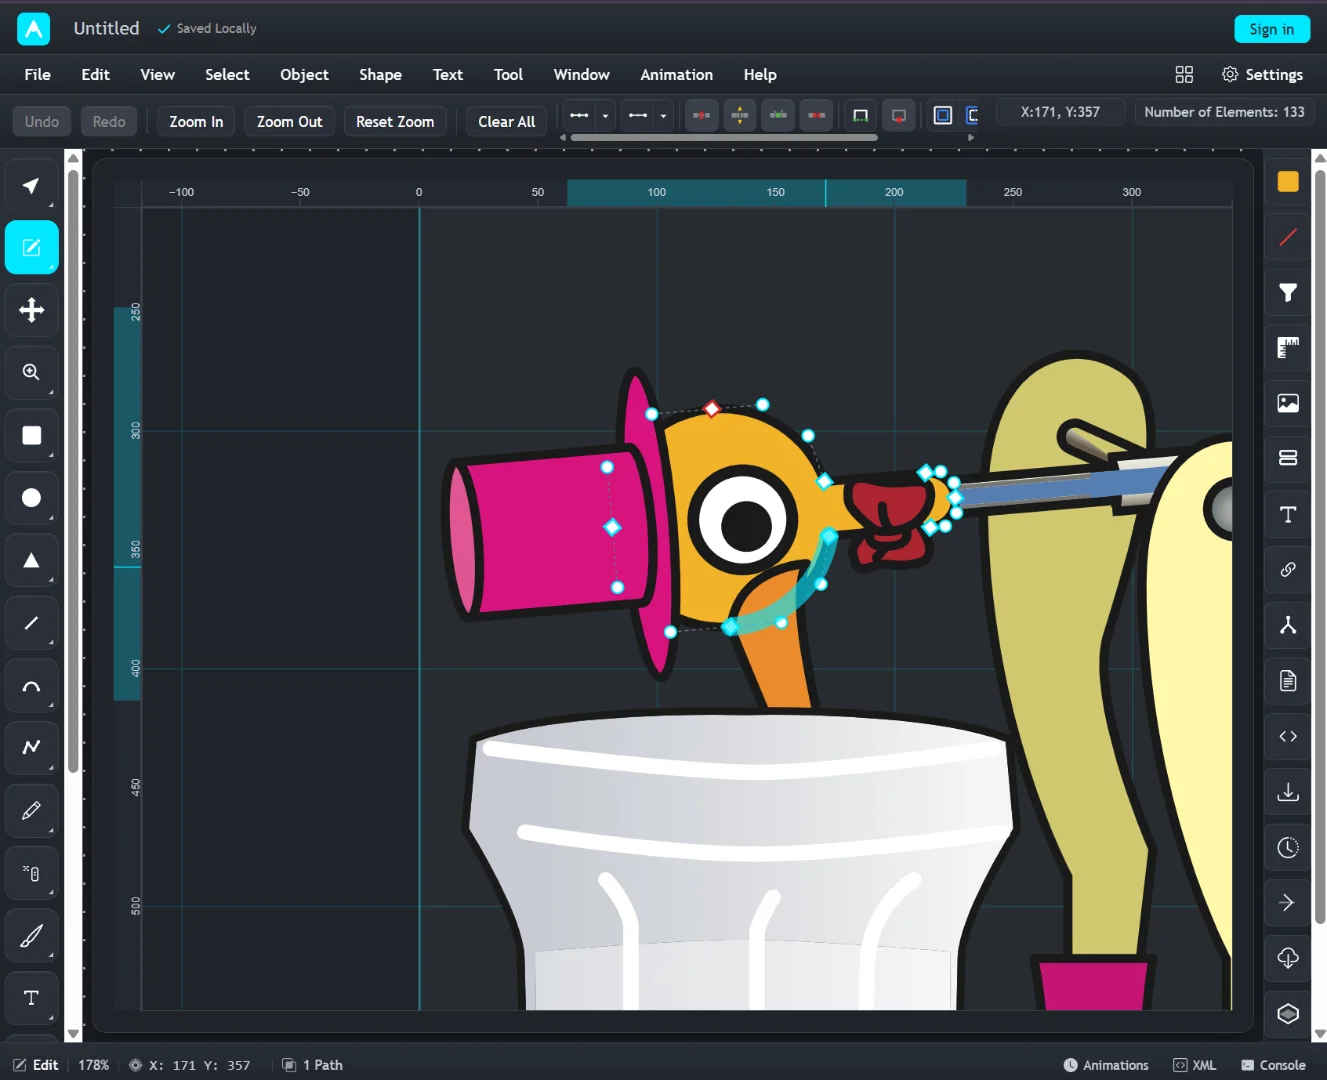
Task: Activate the node Edit tool
Action: [32, 247]
